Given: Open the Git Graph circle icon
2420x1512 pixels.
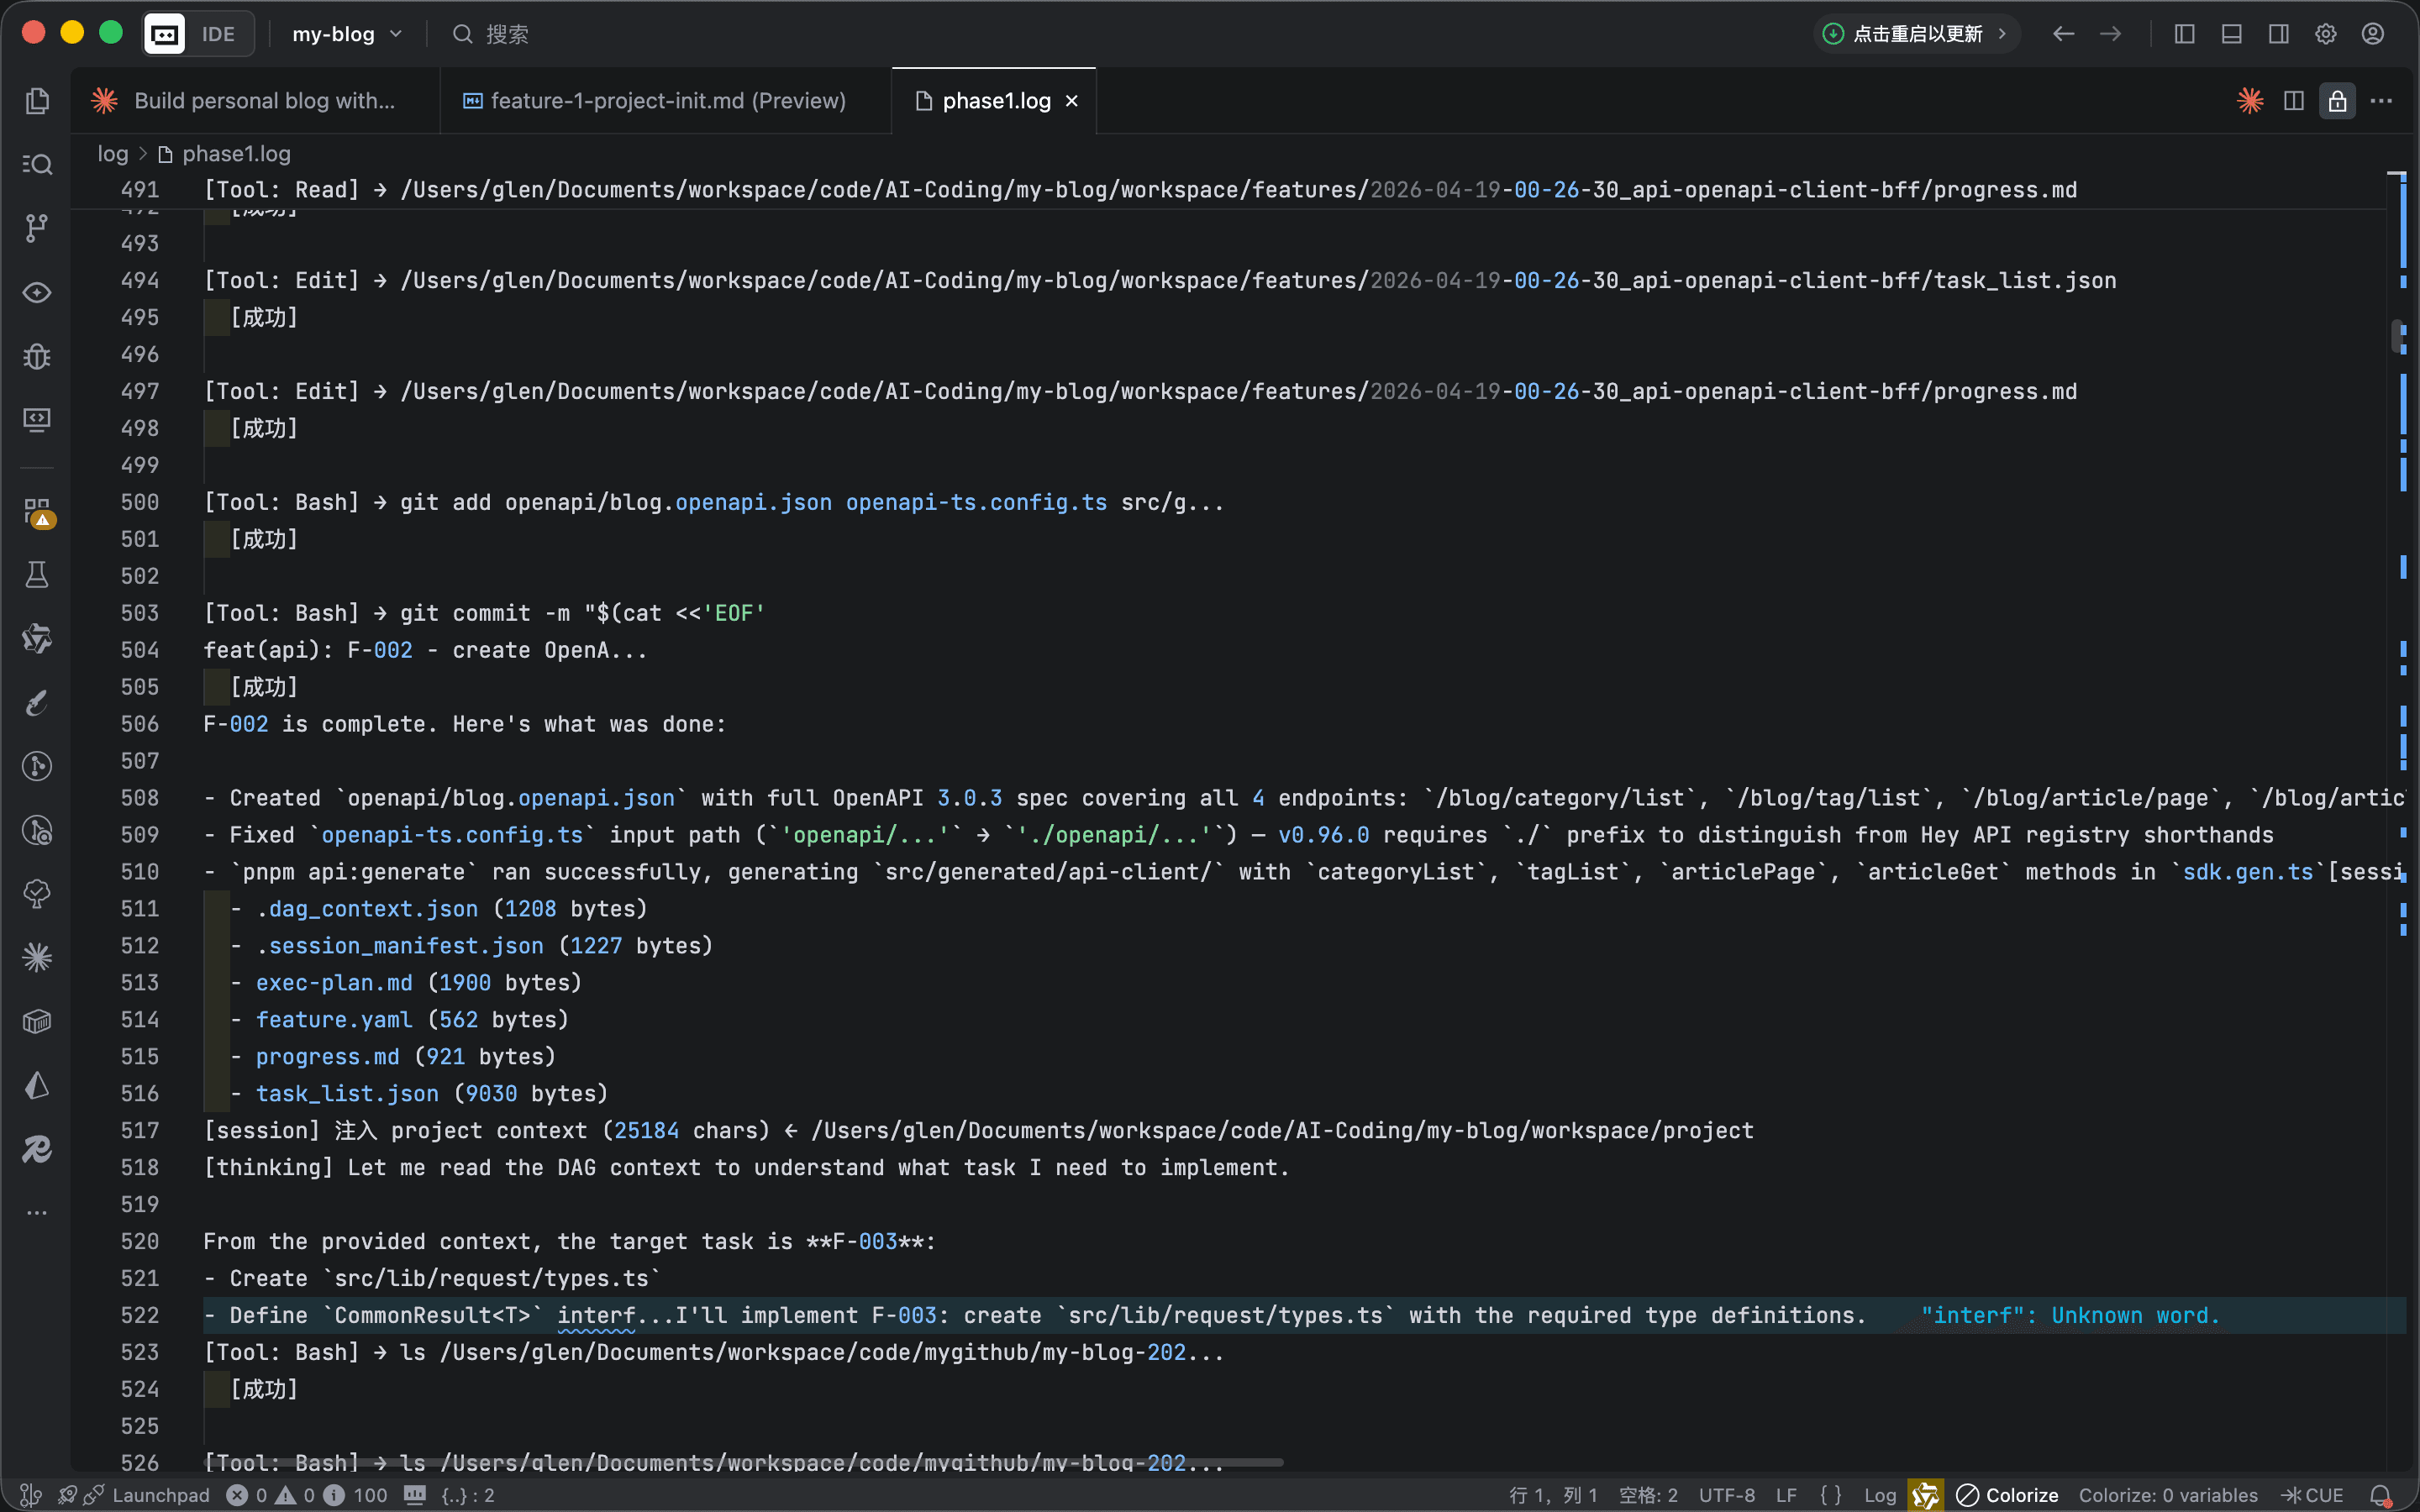Looking at the screenshot, I should 37,767.
